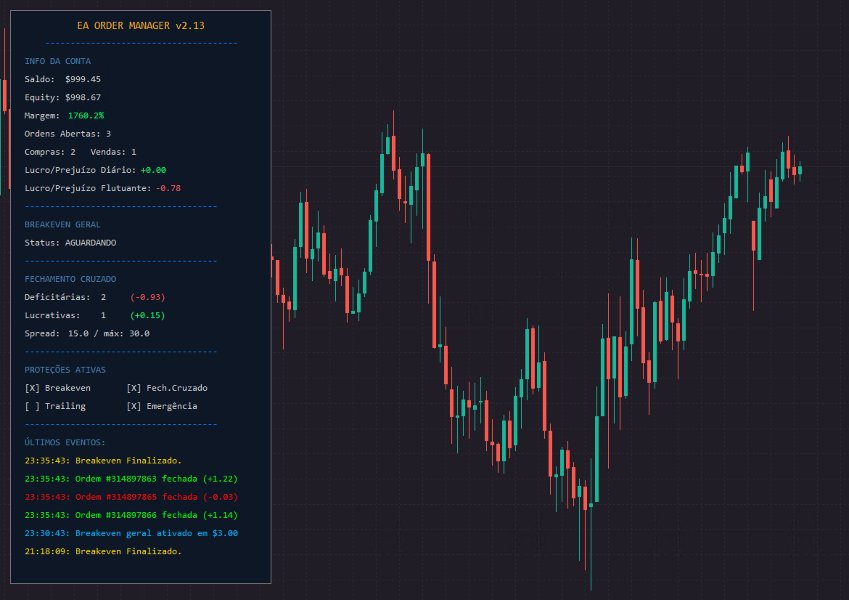The image size is (849, 600).
Task: Click the Breakeven geral ativado em $3.00 event
Action: pyautogui.click(x=131, y=533)
